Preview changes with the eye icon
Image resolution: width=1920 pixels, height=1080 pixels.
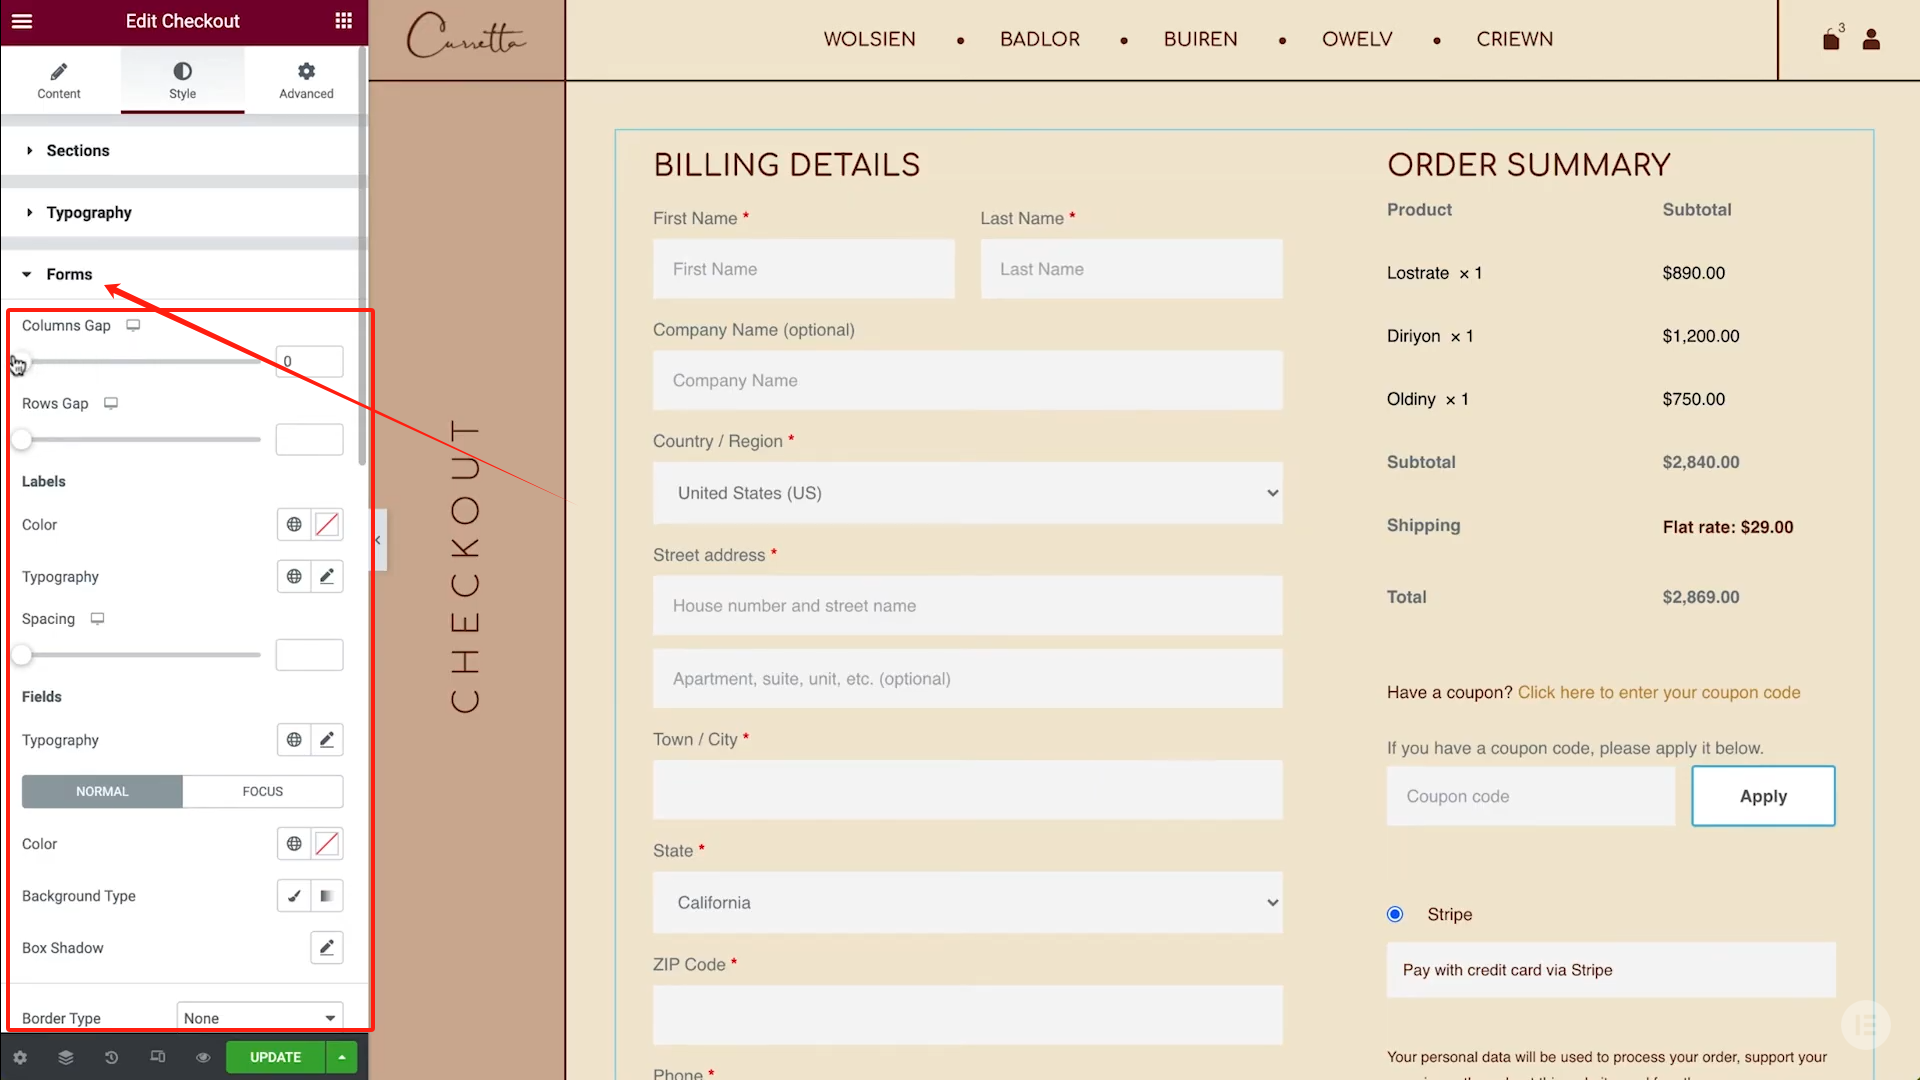pyautogui.click(x=203, y=1057)
